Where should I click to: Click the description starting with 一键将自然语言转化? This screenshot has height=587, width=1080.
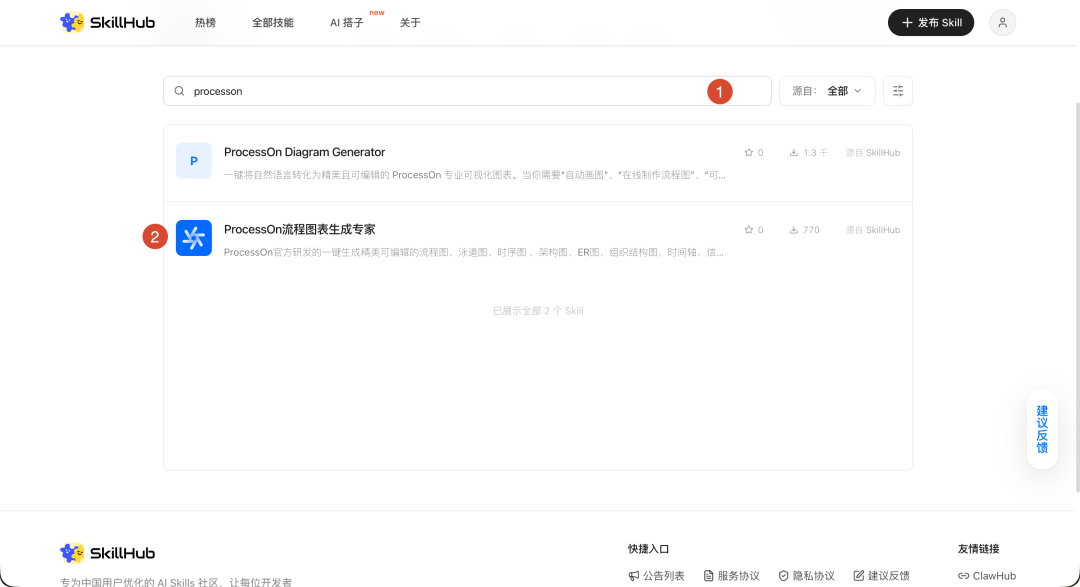tap(474, 175)
